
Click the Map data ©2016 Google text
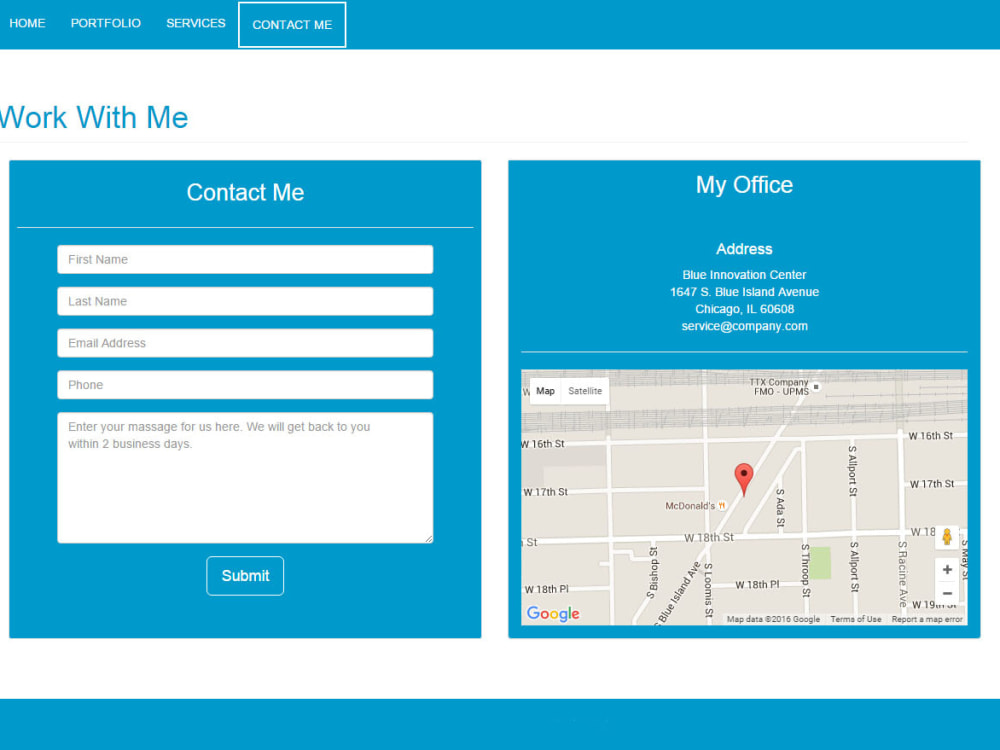tap(774, 619)
